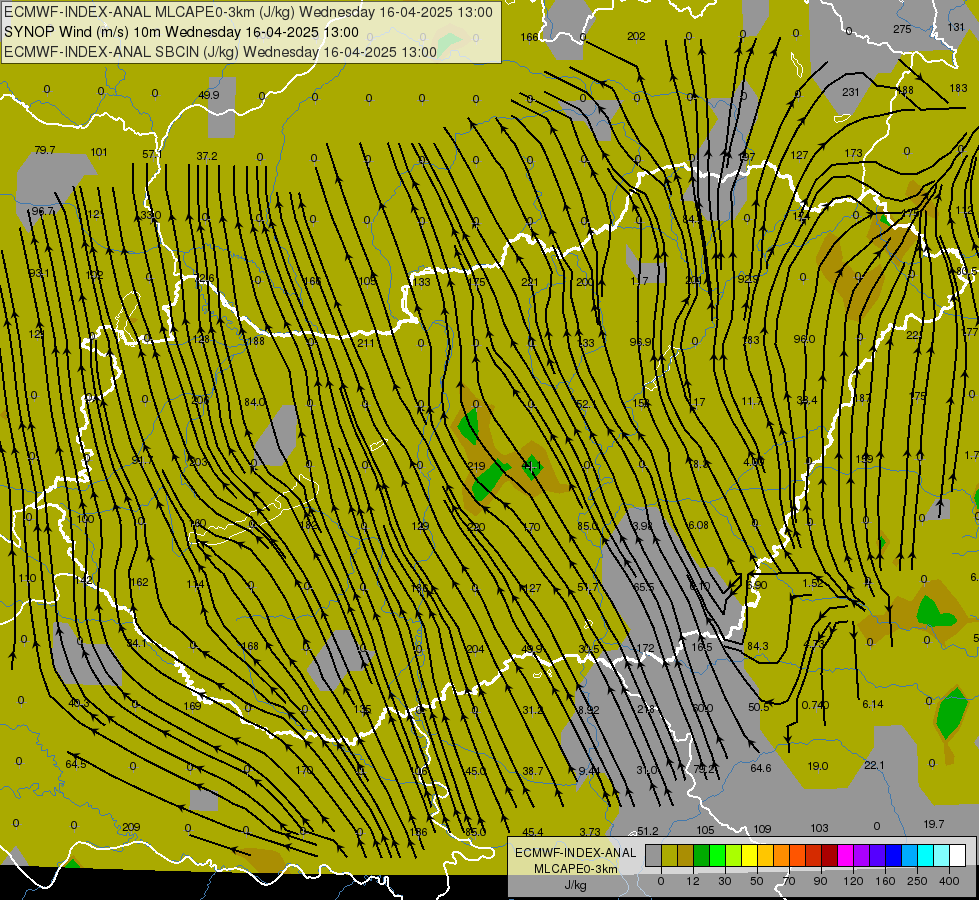This screenshot has height=900, width=979.
Task: Click the olive-yellow swatch right of gray
Action: coord(669,855)
